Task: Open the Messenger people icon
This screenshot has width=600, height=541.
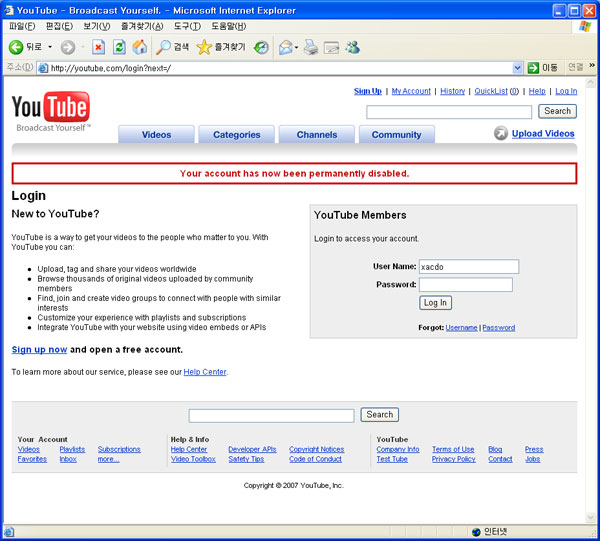Action: click(352, 47)
